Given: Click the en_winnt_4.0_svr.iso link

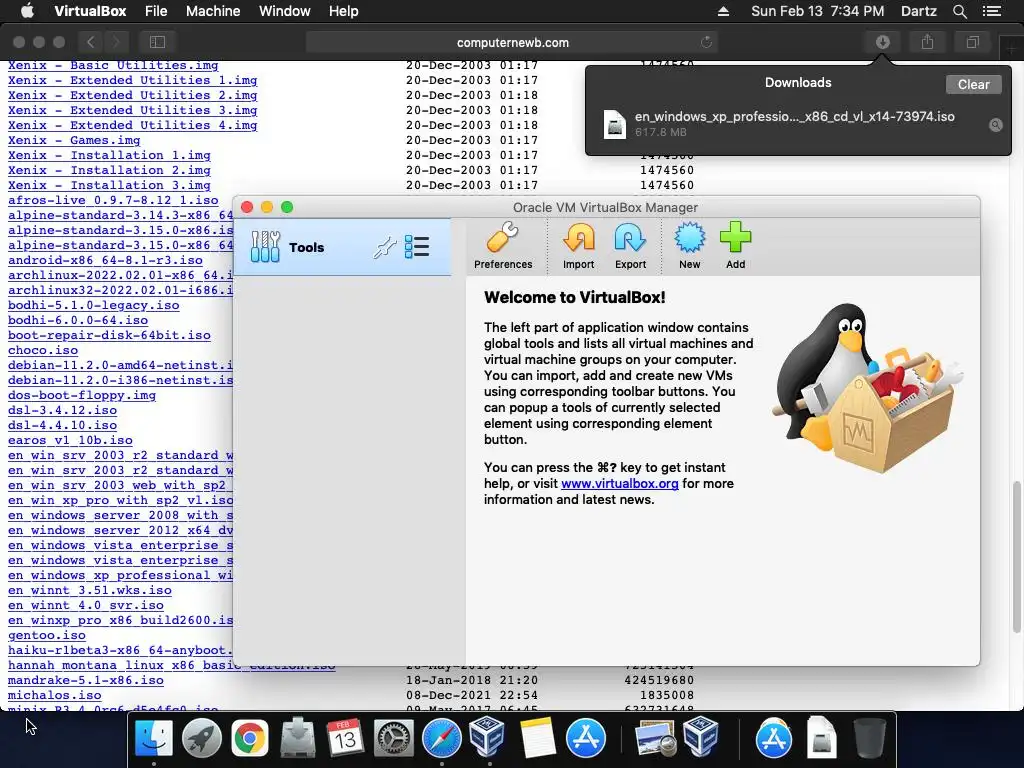Looking at the screenshot, I should pos(86,606).
